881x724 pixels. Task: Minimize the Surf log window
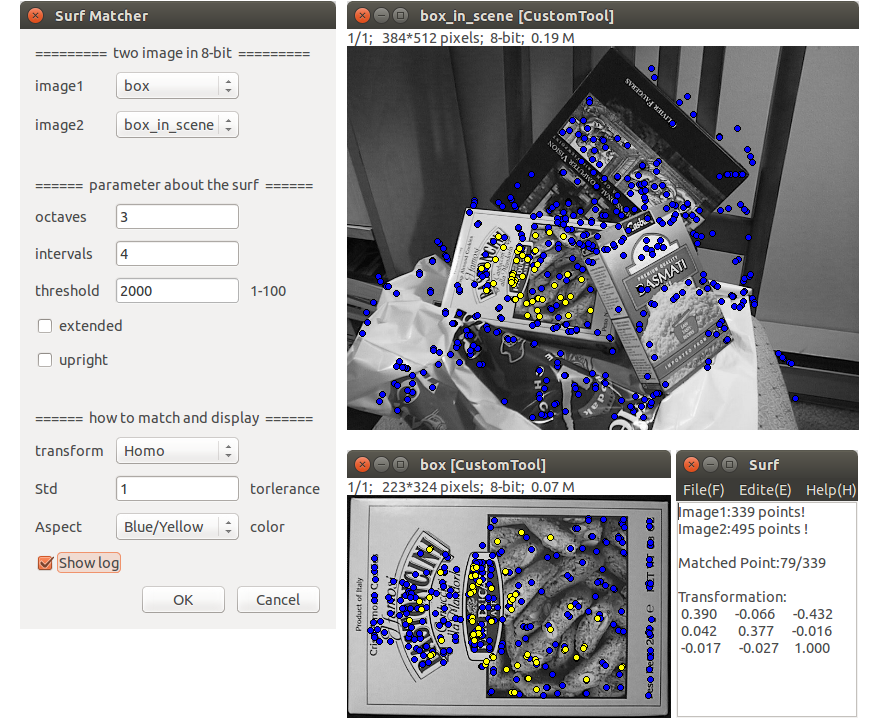(711, 465)
